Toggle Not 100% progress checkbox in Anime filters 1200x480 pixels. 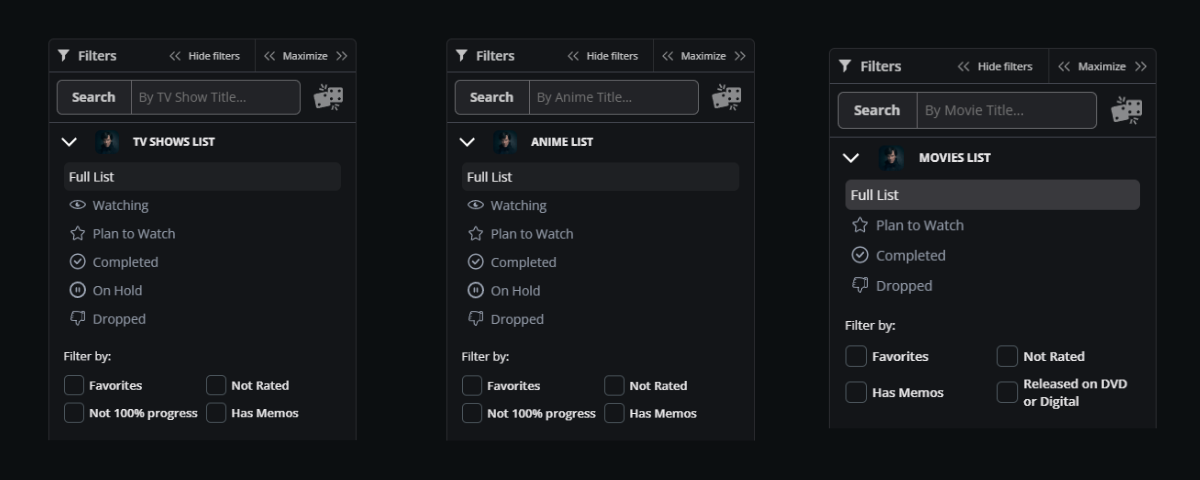472,413
